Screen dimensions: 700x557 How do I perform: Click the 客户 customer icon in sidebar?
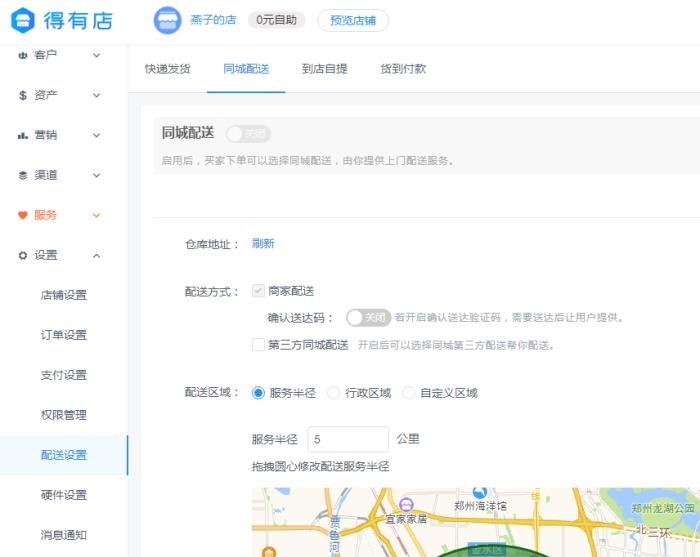(x=22, y=55)
